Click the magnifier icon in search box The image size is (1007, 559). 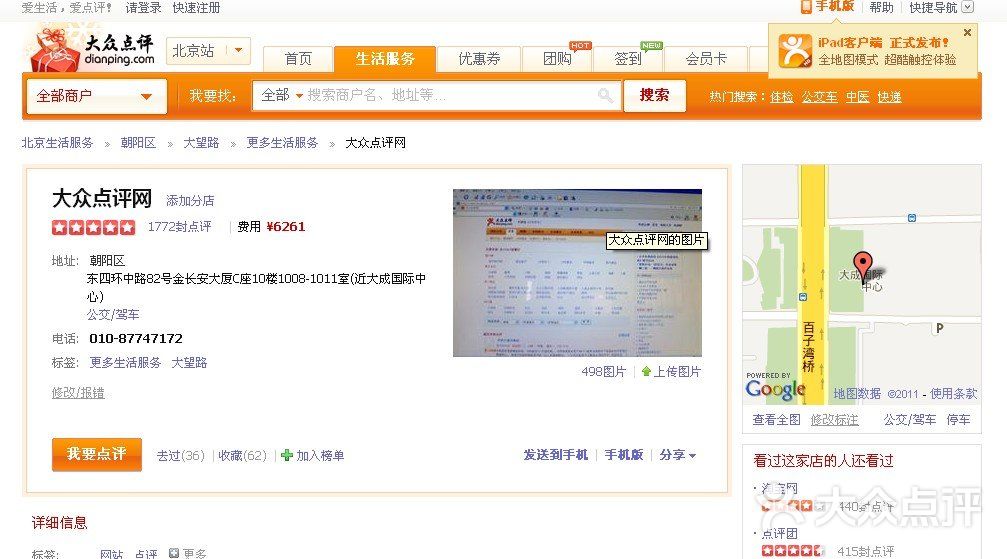click(605, 96)
